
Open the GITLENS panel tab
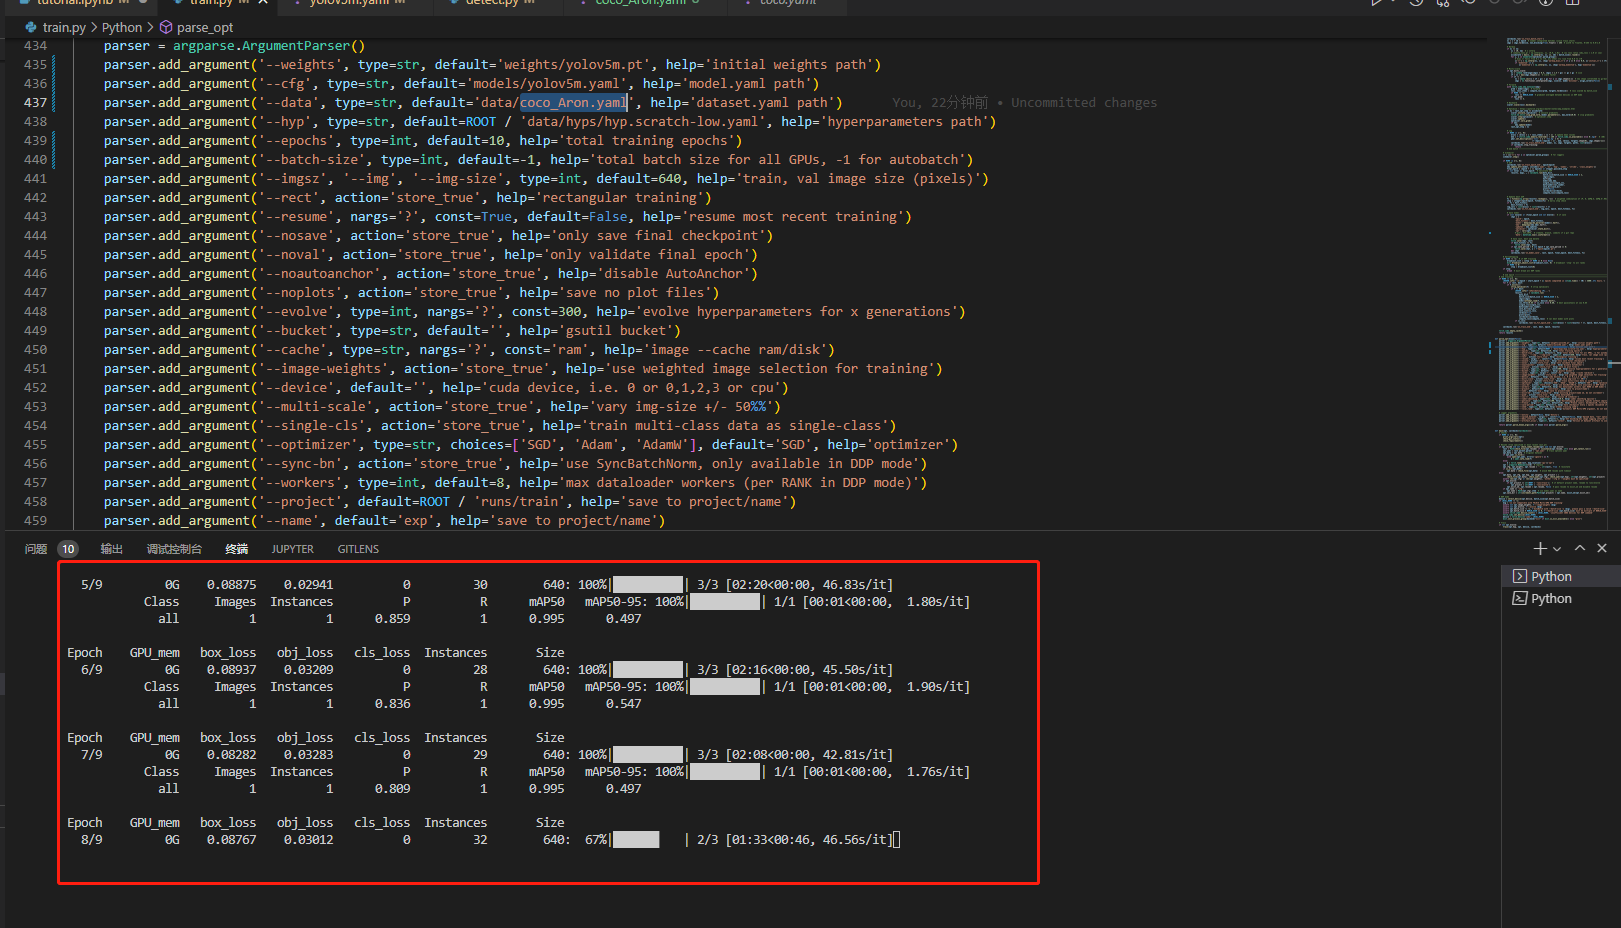coord(358,549)
